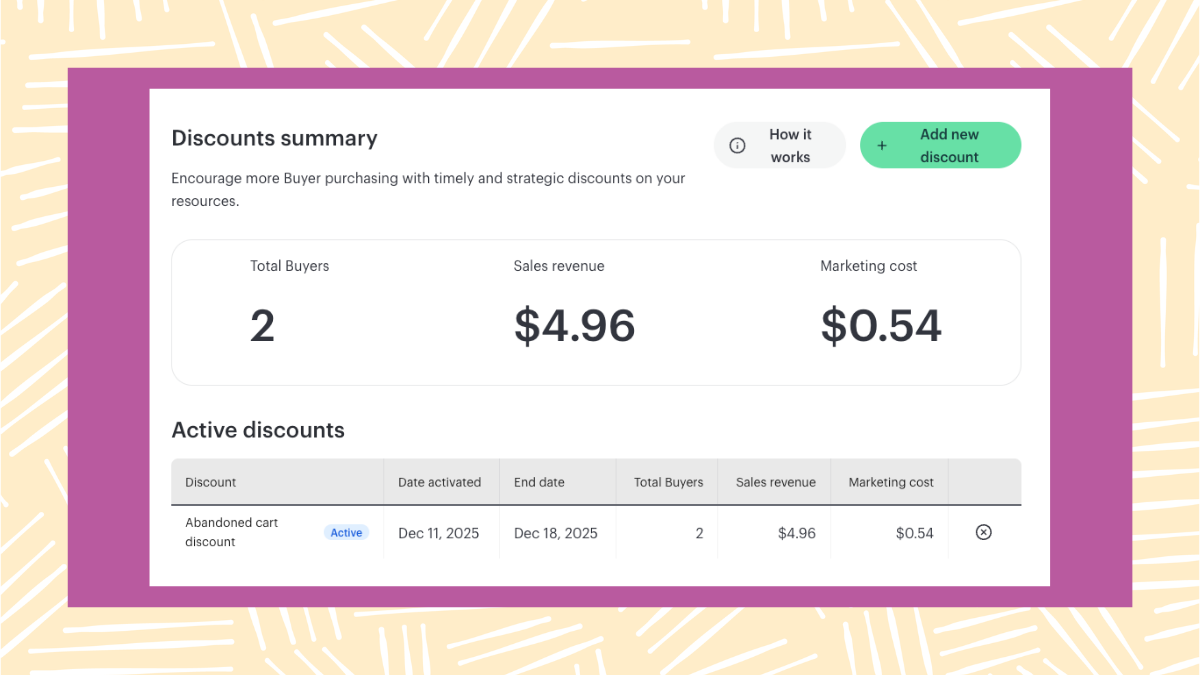Click the 'Date activated' column header
The height and width of the screenshot is (675, 1200).
tap(440, 482)
